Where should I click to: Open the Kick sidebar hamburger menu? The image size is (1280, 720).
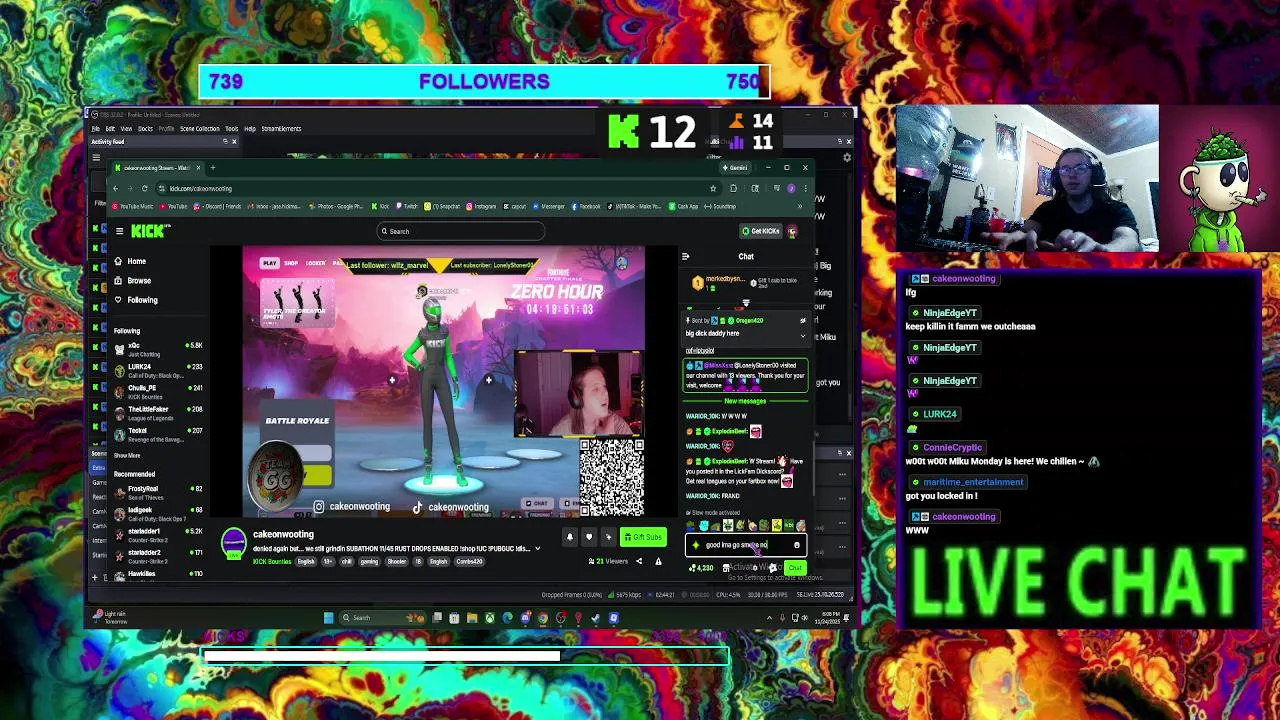[119, 231]
